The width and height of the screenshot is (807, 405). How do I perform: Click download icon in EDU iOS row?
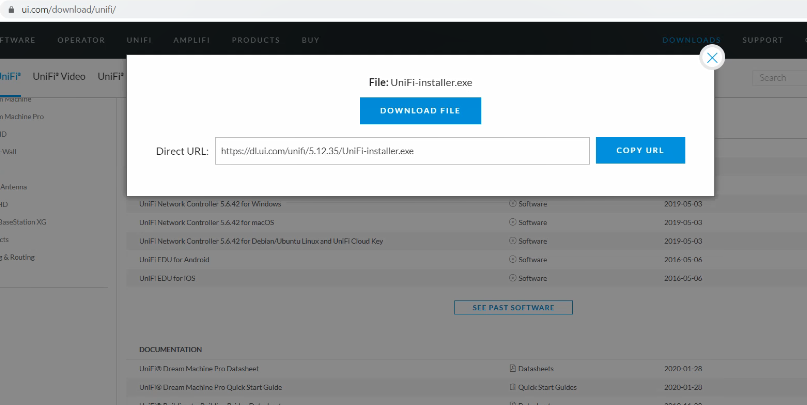(x=512, y=278)
